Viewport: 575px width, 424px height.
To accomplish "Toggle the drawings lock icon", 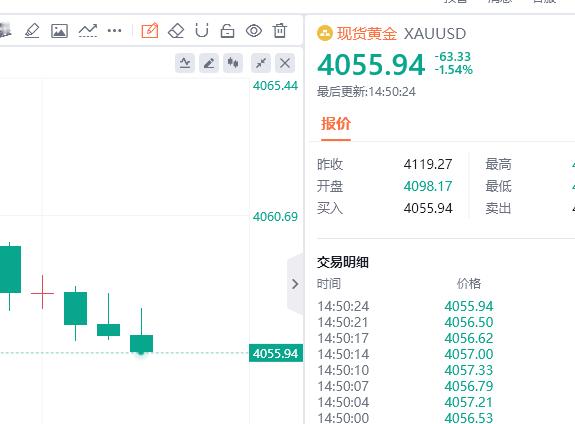I will coord(227,31).
